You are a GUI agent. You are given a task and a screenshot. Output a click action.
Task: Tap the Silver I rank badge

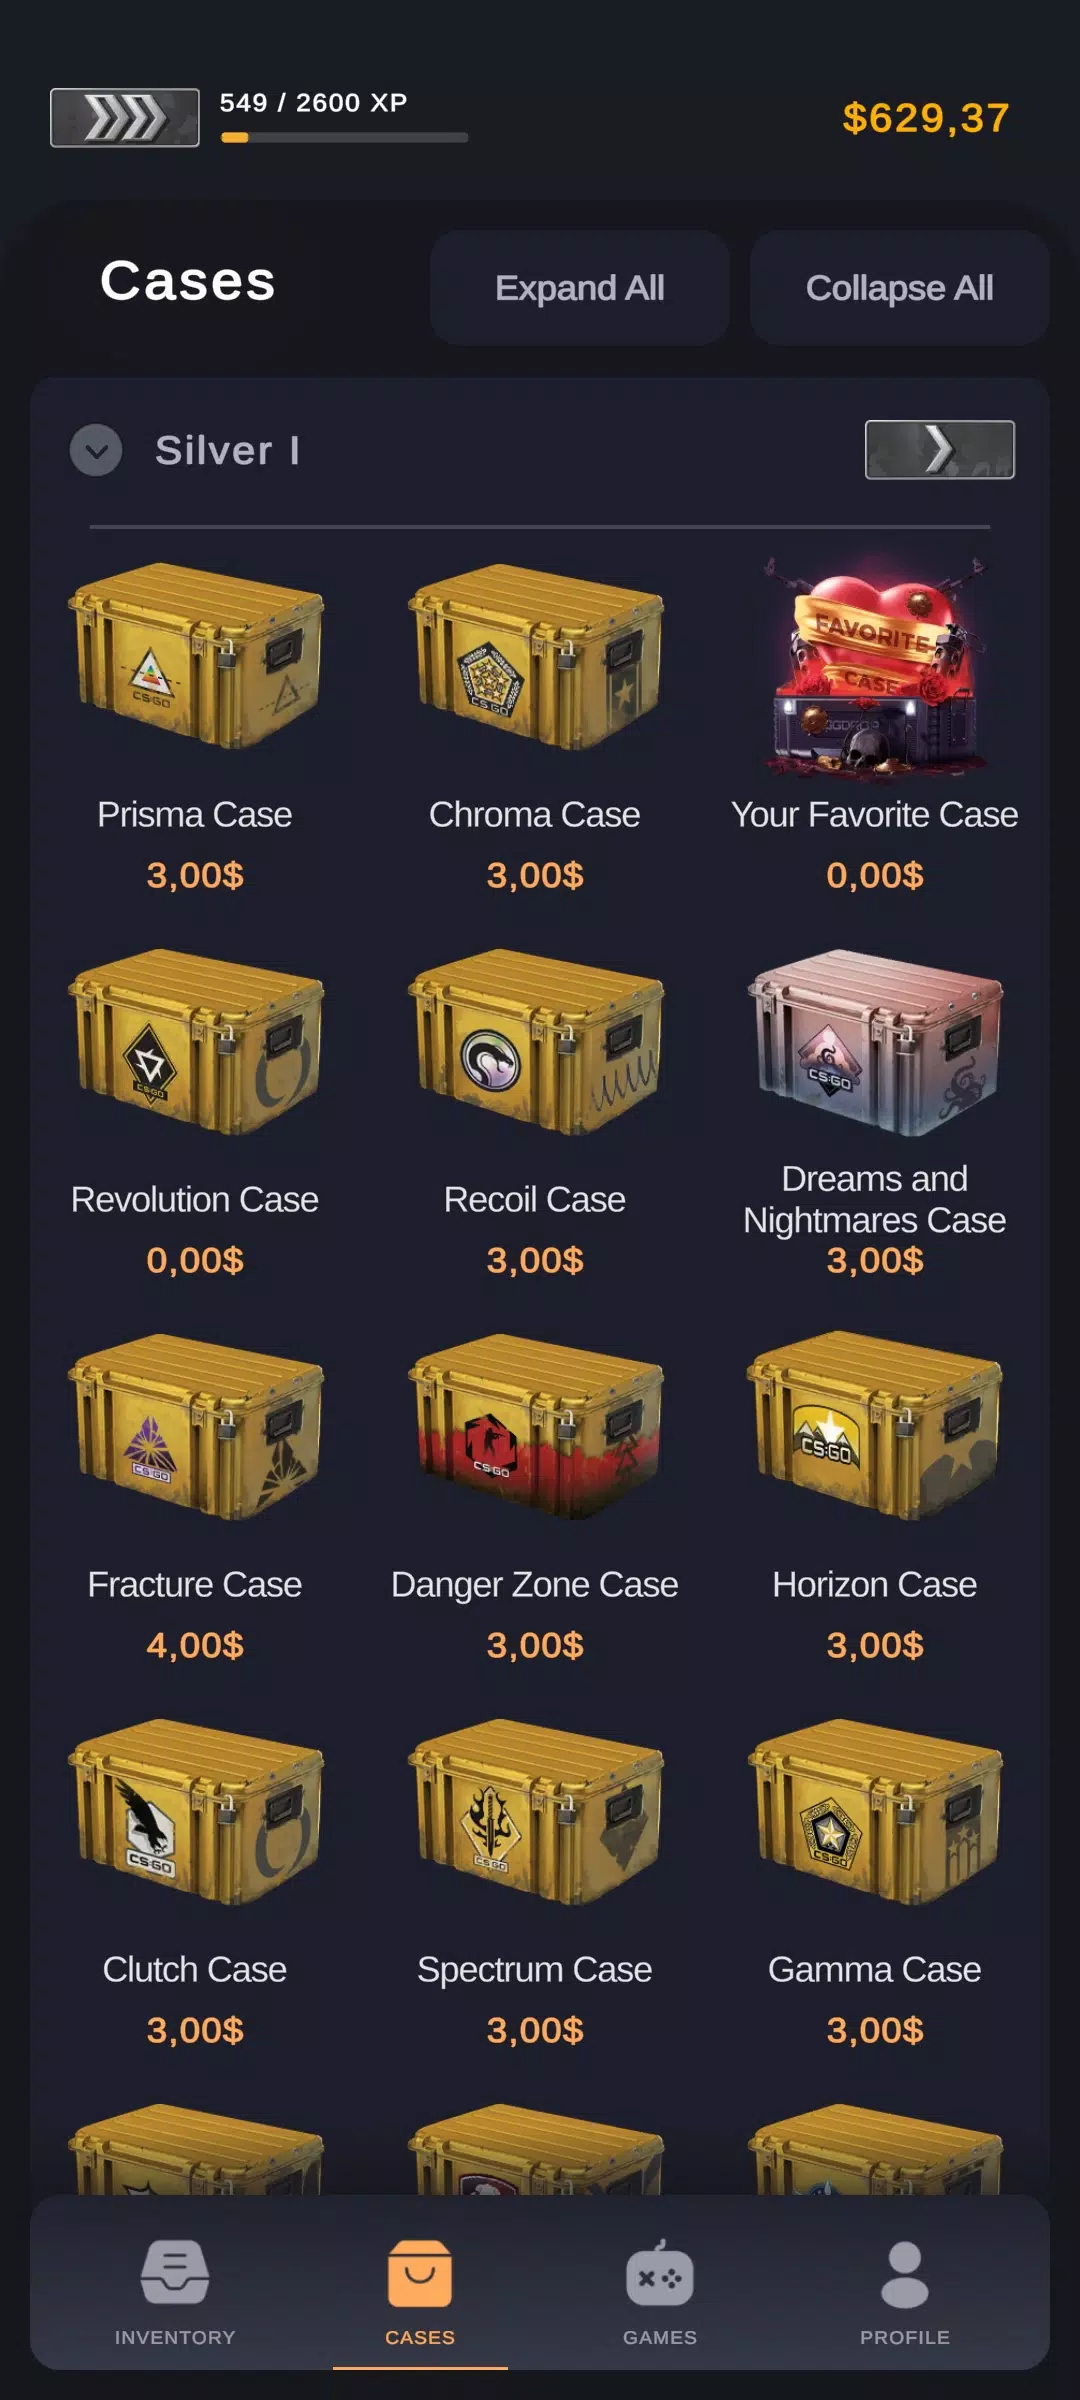(940, 450)
